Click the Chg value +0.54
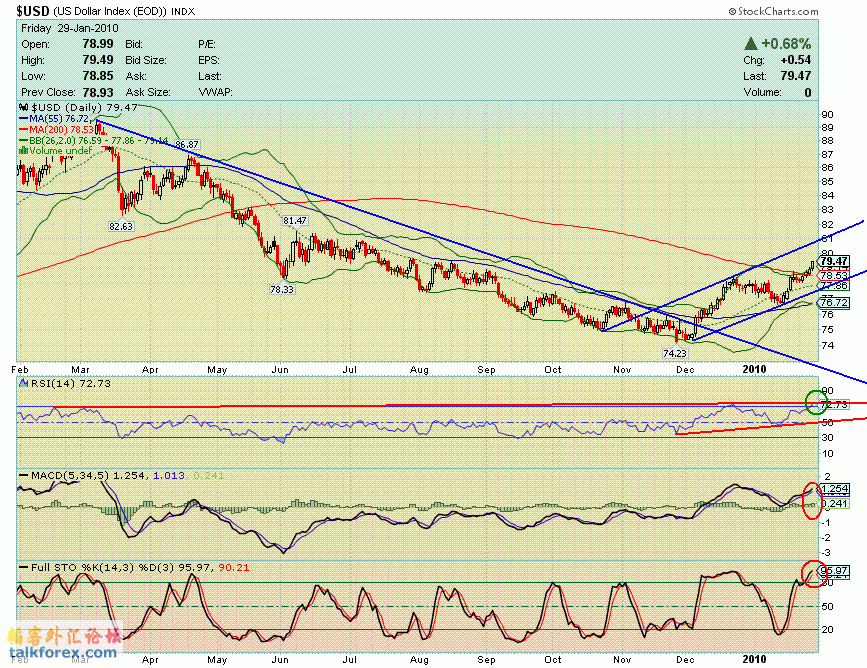 coord(796,60)
